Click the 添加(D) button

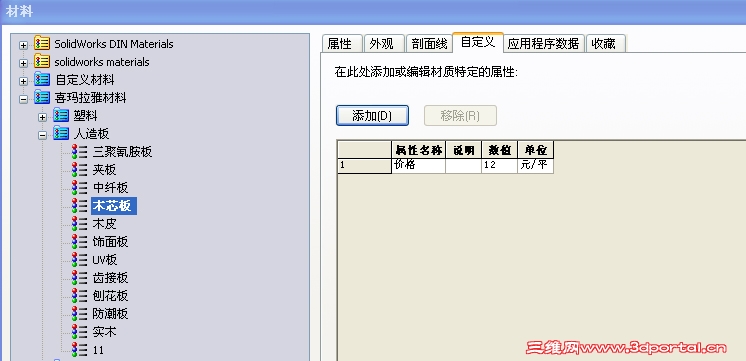pos(372,116)
